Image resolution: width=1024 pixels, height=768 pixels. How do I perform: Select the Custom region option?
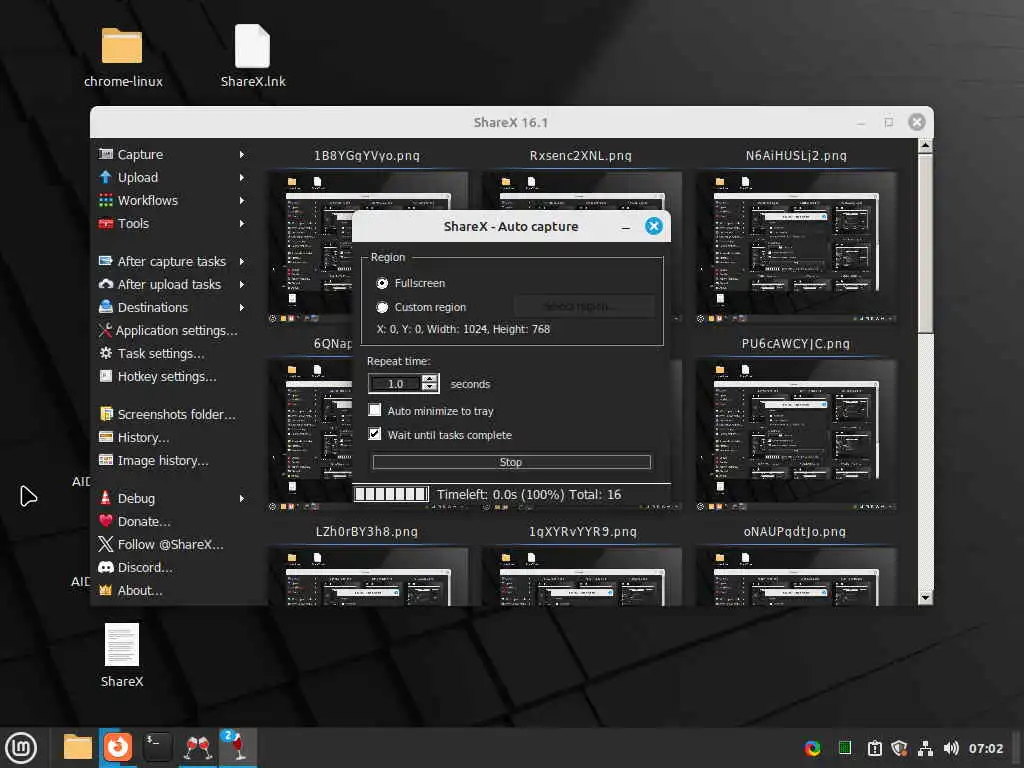pos(382,308)
